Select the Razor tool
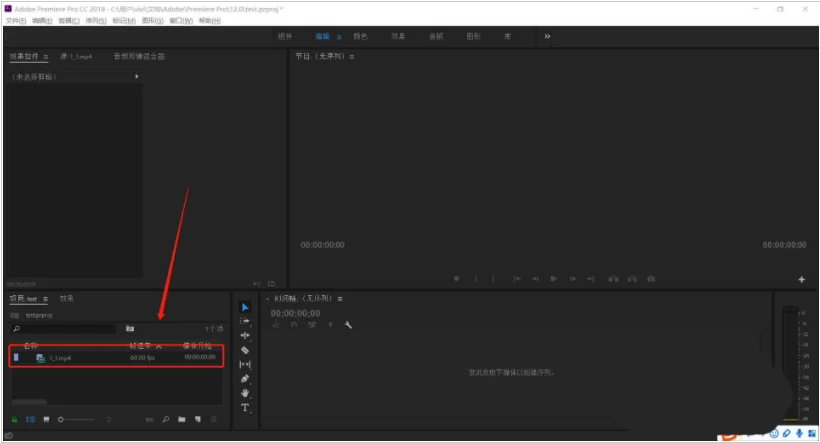820x443 pixels. [245, 350]
